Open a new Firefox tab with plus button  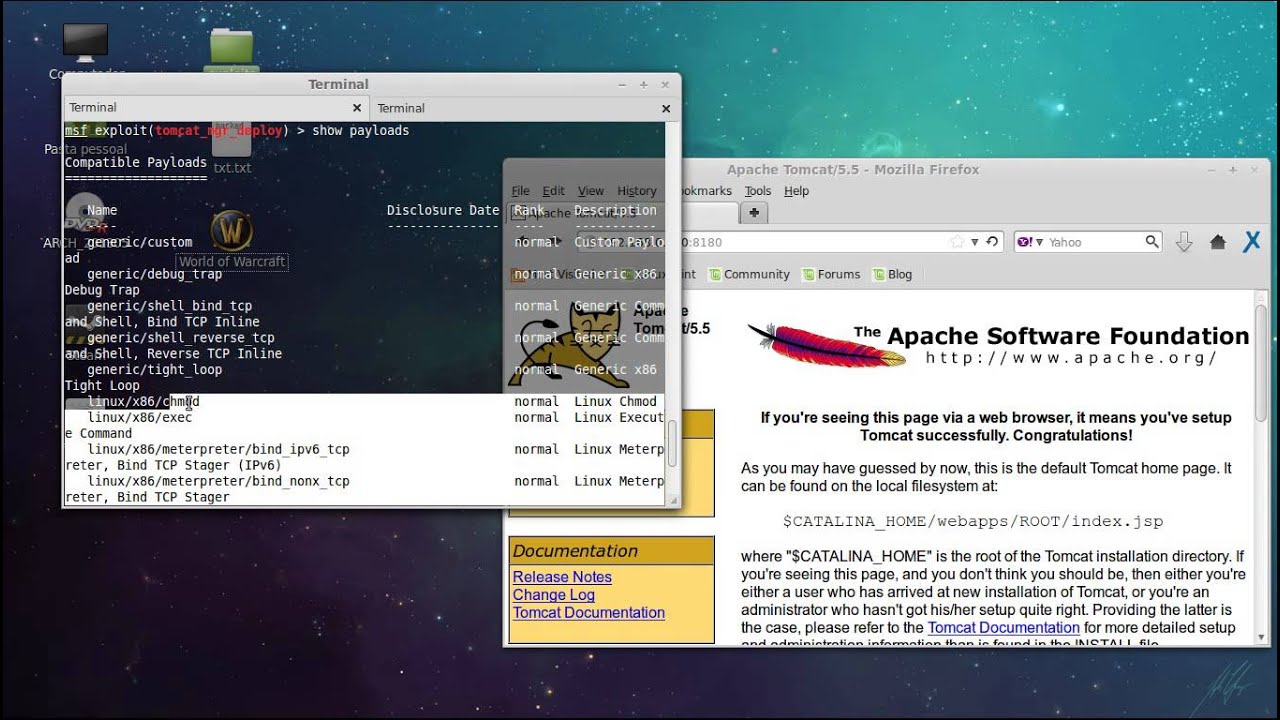click(754, 212)
